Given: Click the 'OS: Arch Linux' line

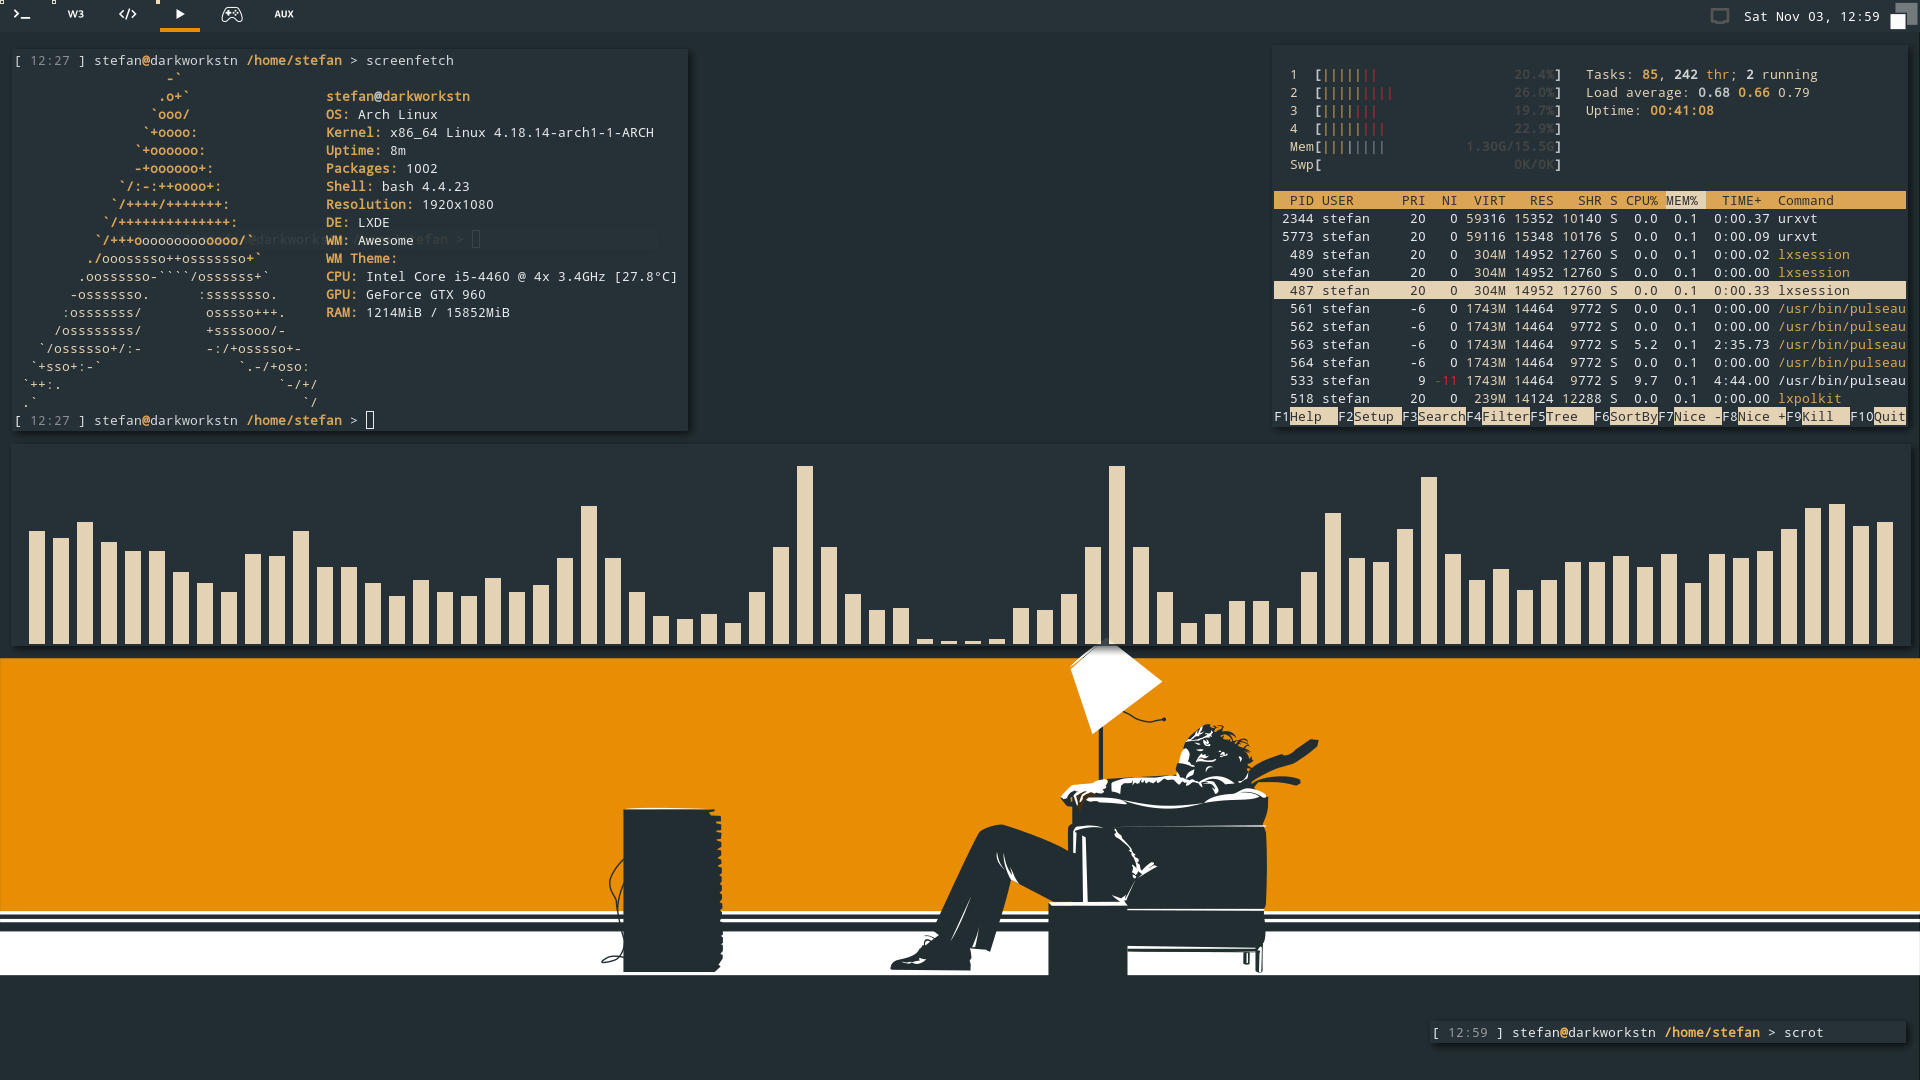Looking at the screenshot, I should [x=381, y=115].
